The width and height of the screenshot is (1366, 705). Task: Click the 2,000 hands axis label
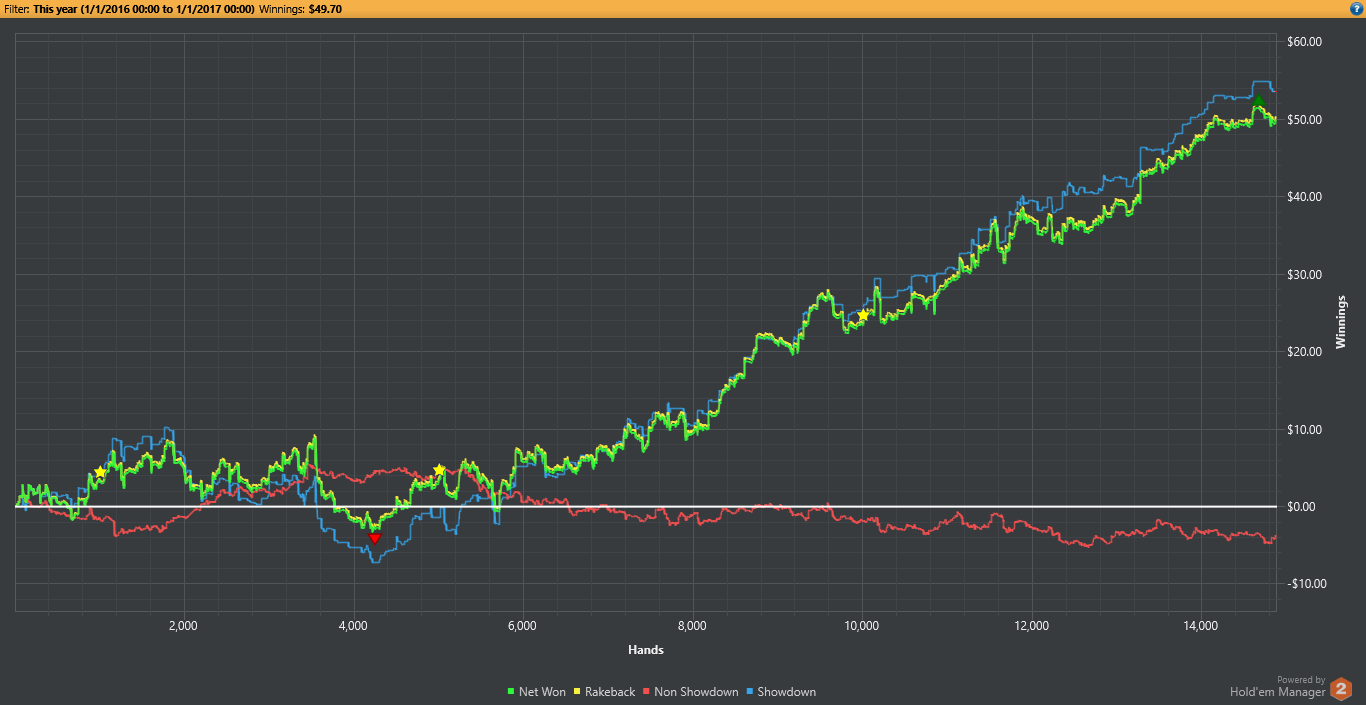pyautogui.click(x=183, y=626)
